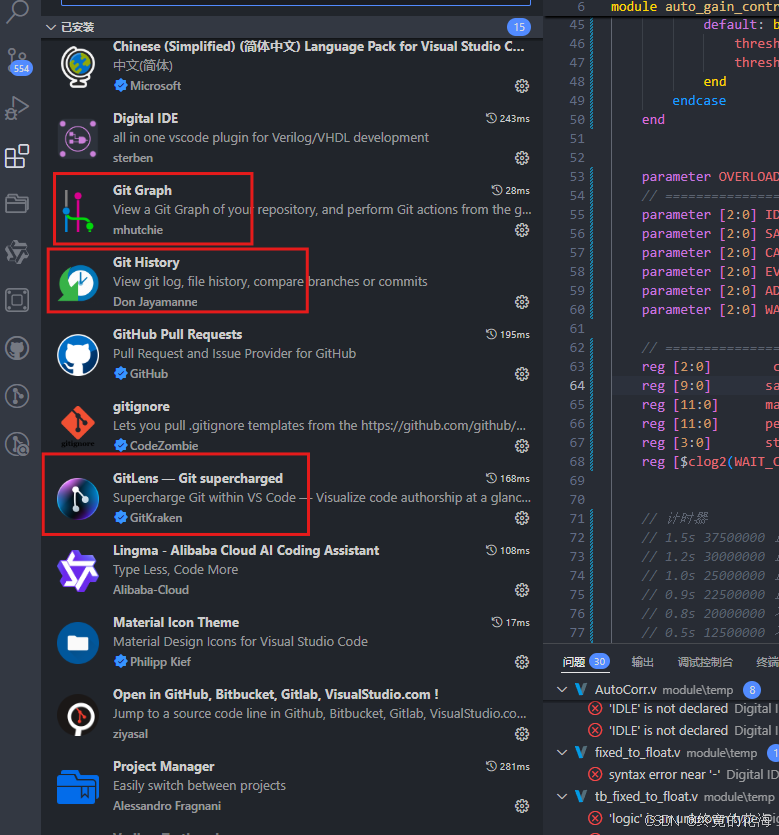The width and height of the screenshot is (779, 835).
Task: Open Run and Debug view
Action: tap(17, 108)
